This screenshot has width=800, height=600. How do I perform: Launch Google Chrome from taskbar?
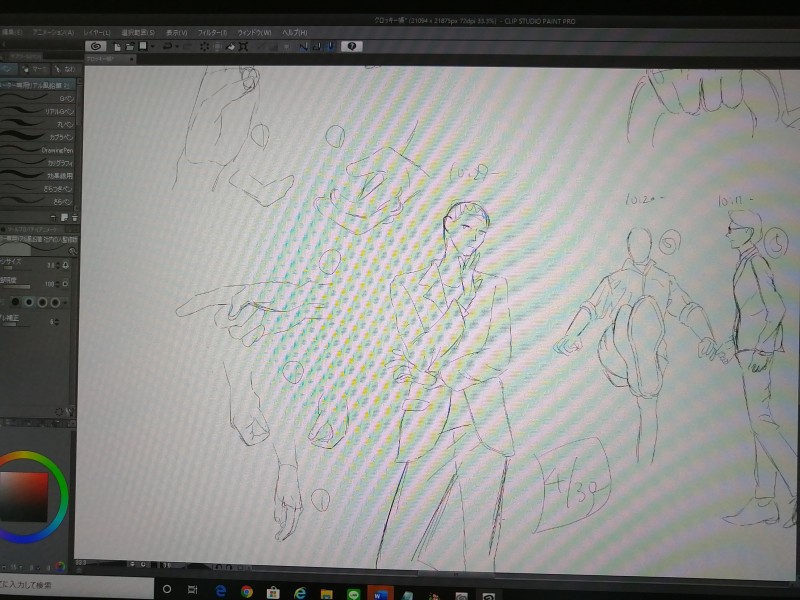click(247, 592)
